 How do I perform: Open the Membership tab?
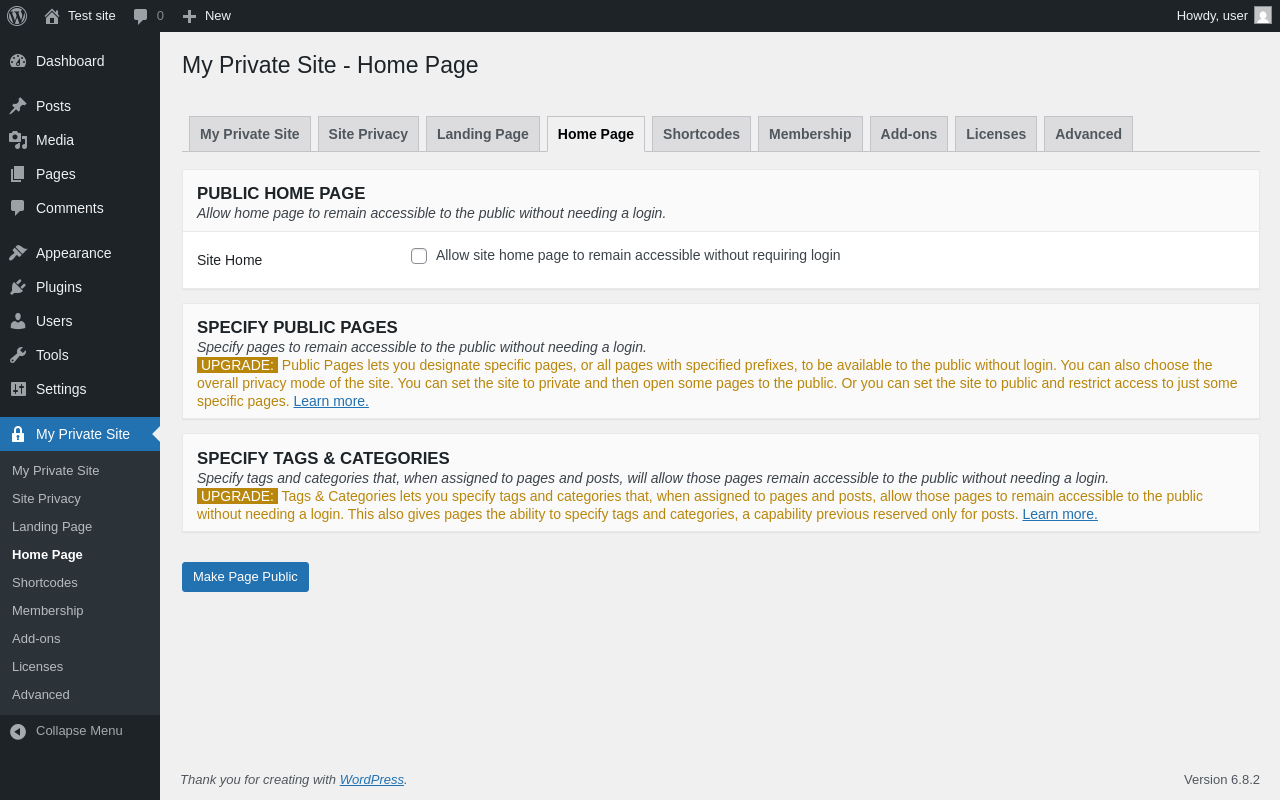coord(810,134)
